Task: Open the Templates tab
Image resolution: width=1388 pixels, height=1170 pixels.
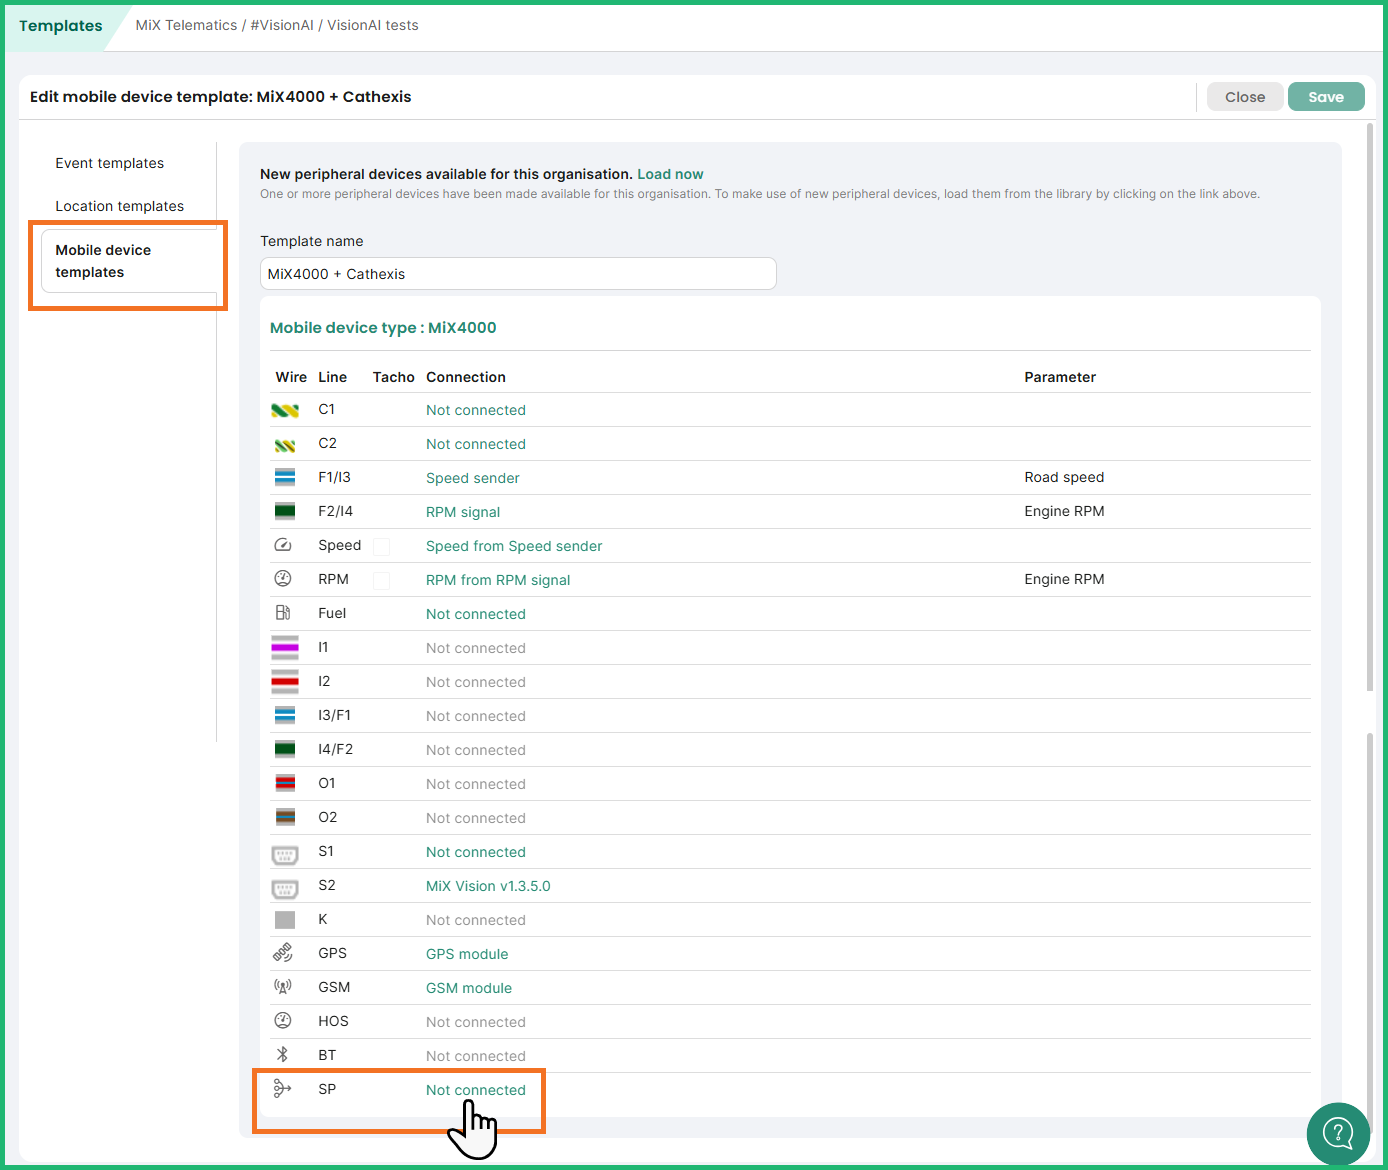Action: coord(61,26)
